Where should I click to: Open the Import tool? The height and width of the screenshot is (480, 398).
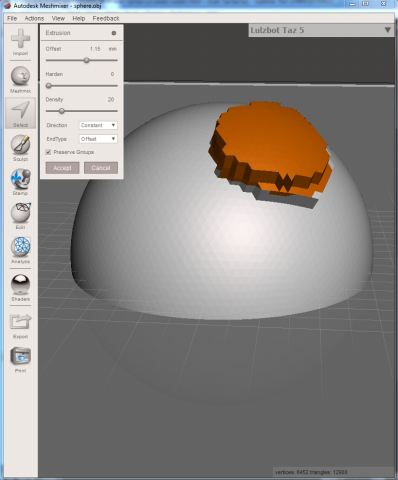(20, 42)
